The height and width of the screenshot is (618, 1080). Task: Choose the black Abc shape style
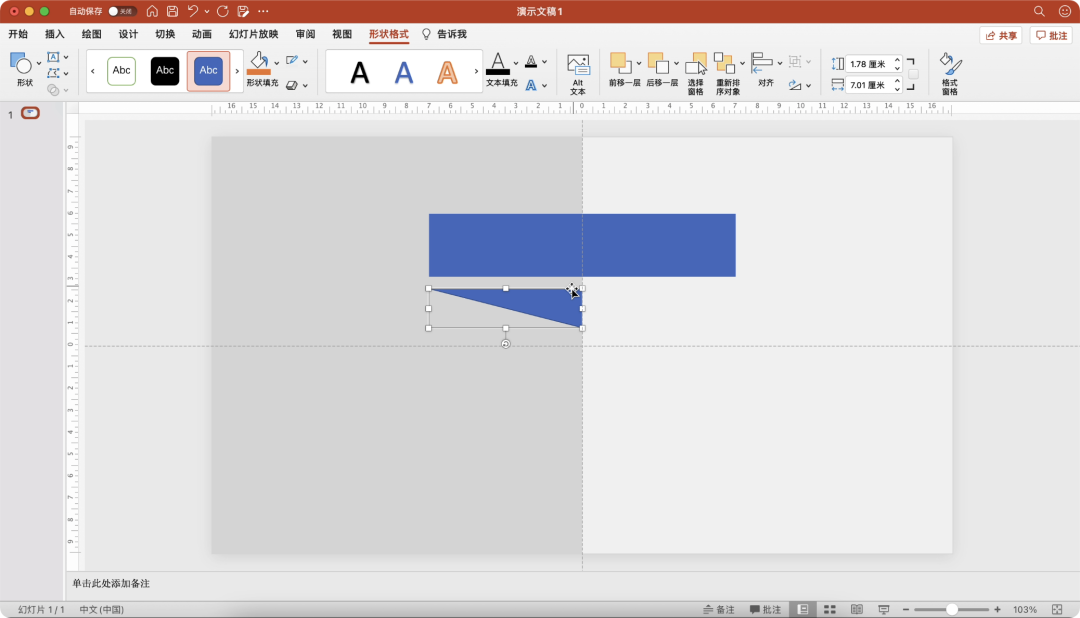click(x=165, y=70)
